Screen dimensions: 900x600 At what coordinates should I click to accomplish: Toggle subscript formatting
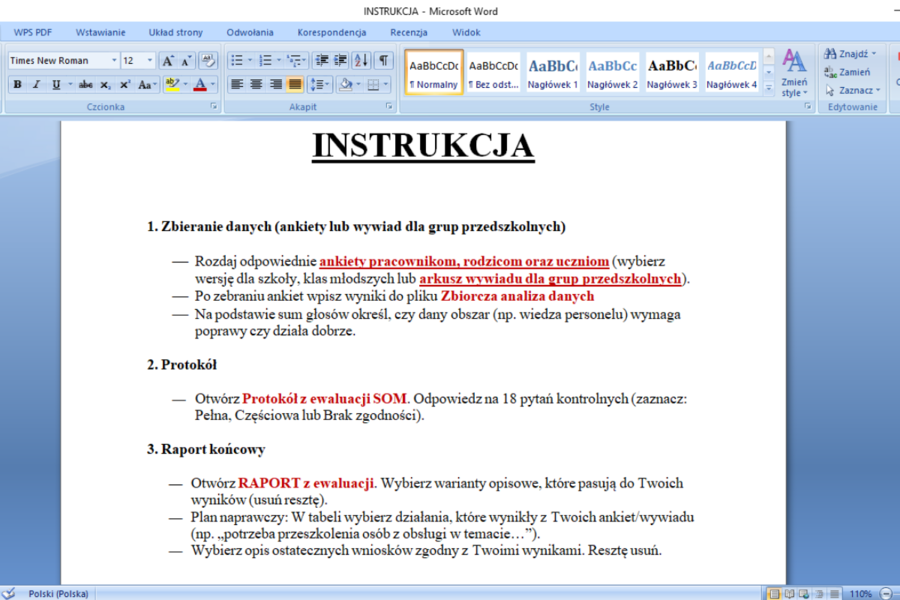pyautogui.click(x=105, y=84)
